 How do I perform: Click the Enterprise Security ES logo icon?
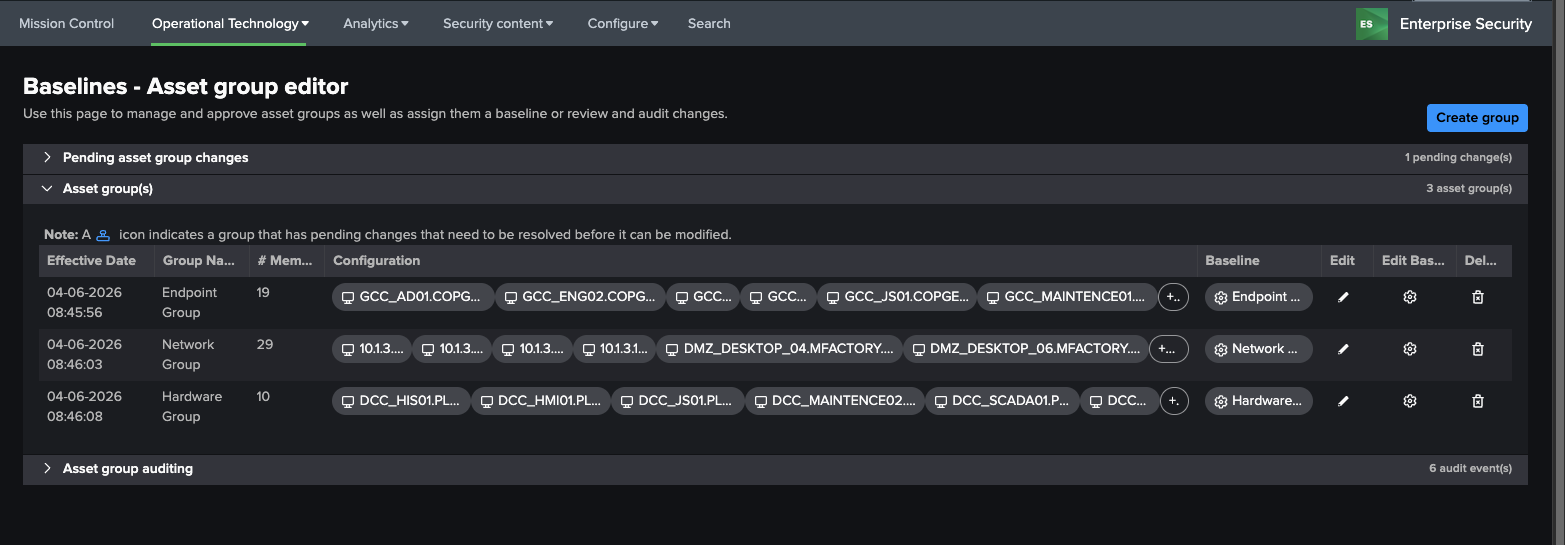pyautogui.click(x=1371, y=24)
